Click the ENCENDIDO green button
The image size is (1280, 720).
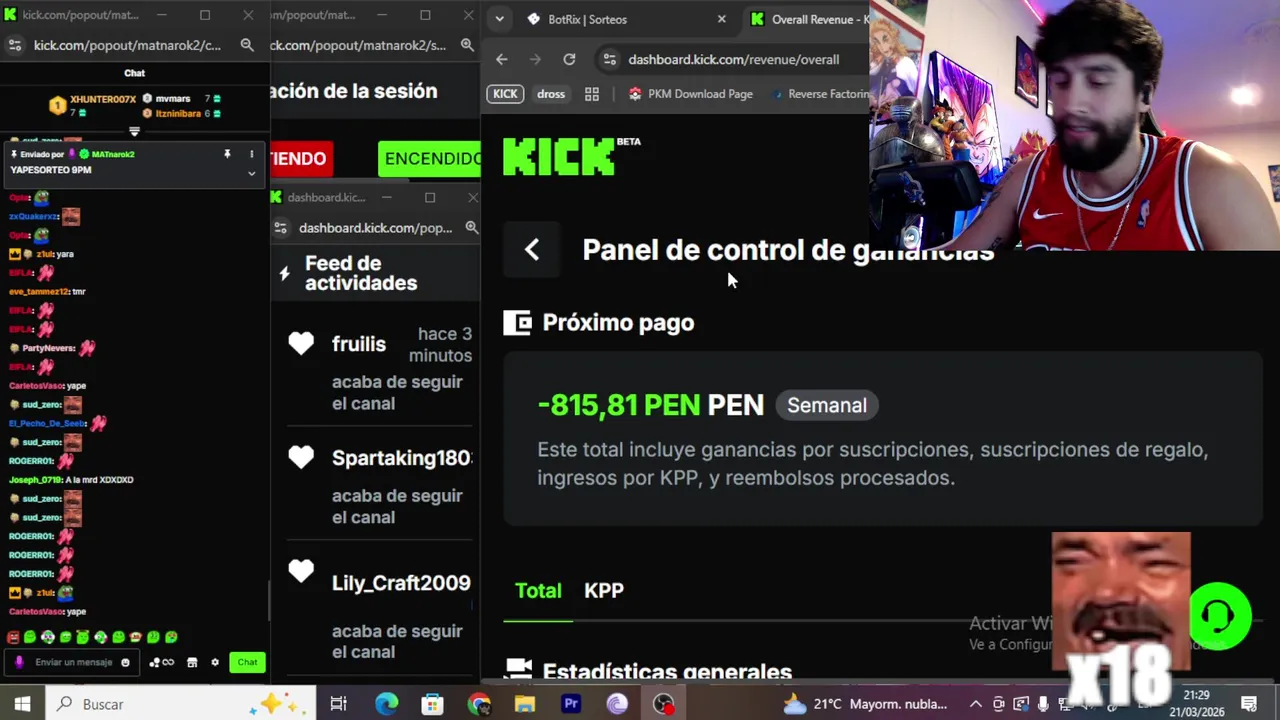pyautogui.click(x=430, y=159)
